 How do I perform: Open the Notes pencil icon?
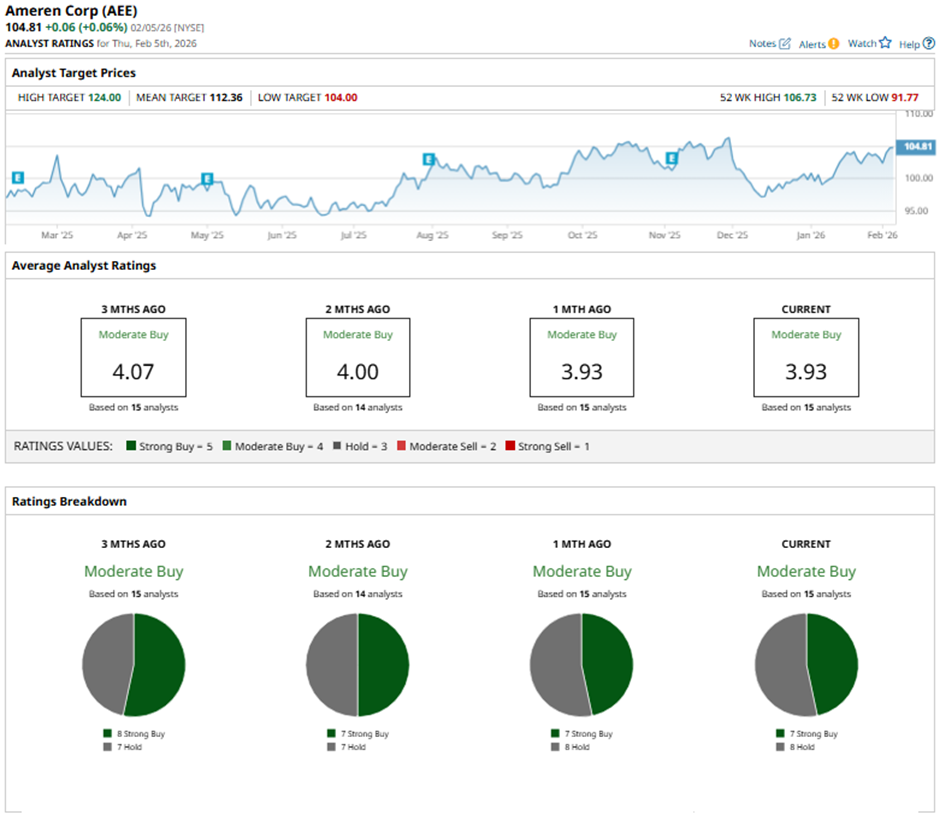click(x=785, y=44)
